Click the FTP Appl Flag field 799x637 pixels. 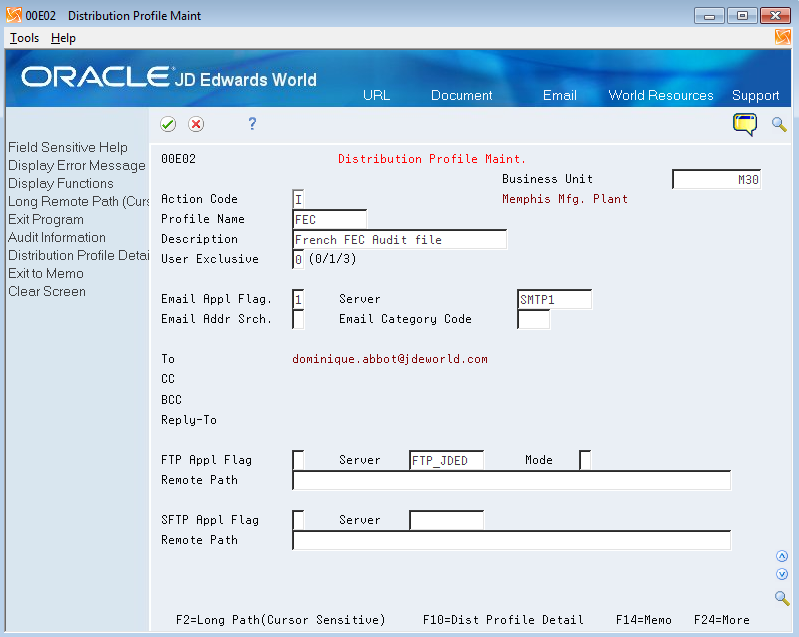pyautogui.click(x=298, y=460)
